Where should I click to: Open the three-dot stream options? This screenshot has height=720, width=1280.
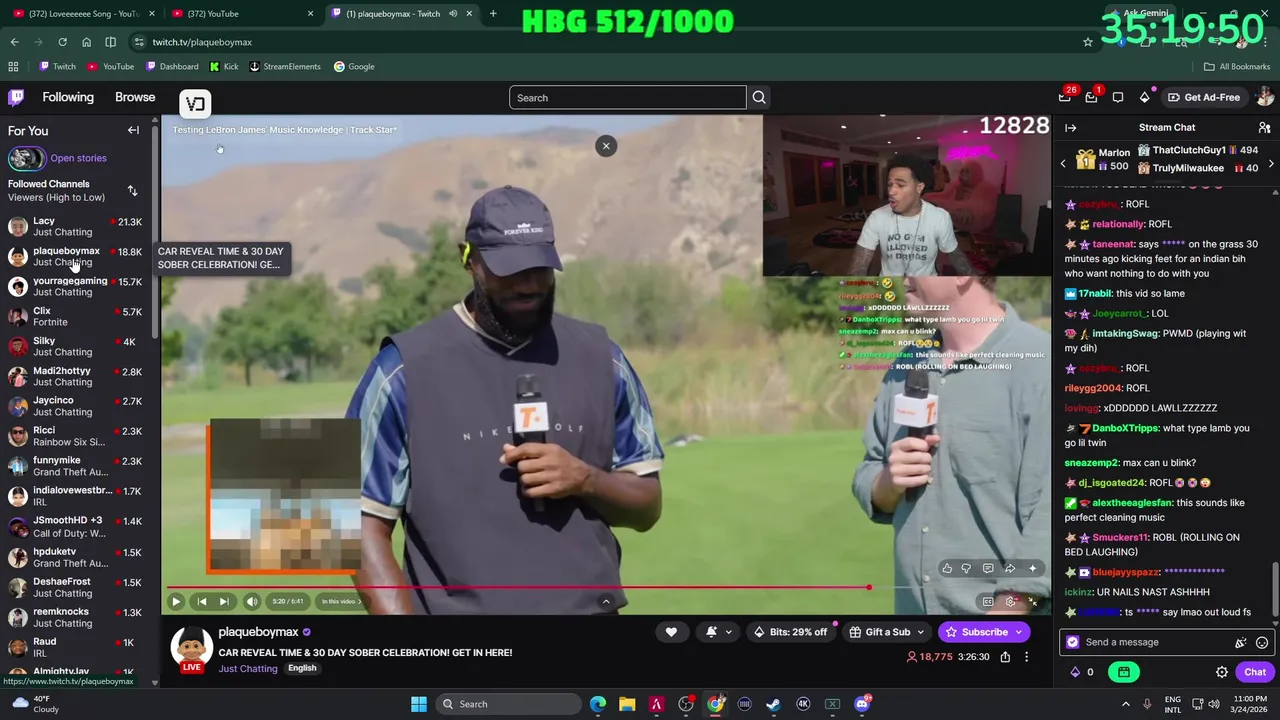1026,657
